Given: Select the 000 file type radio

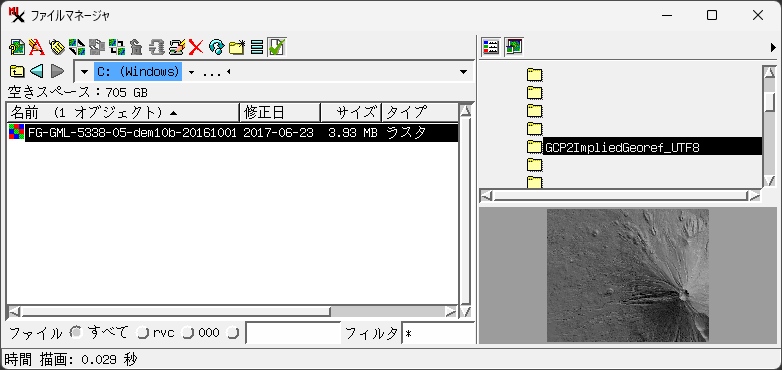Looking at the screenshot, I should click(x=188, y=333).
